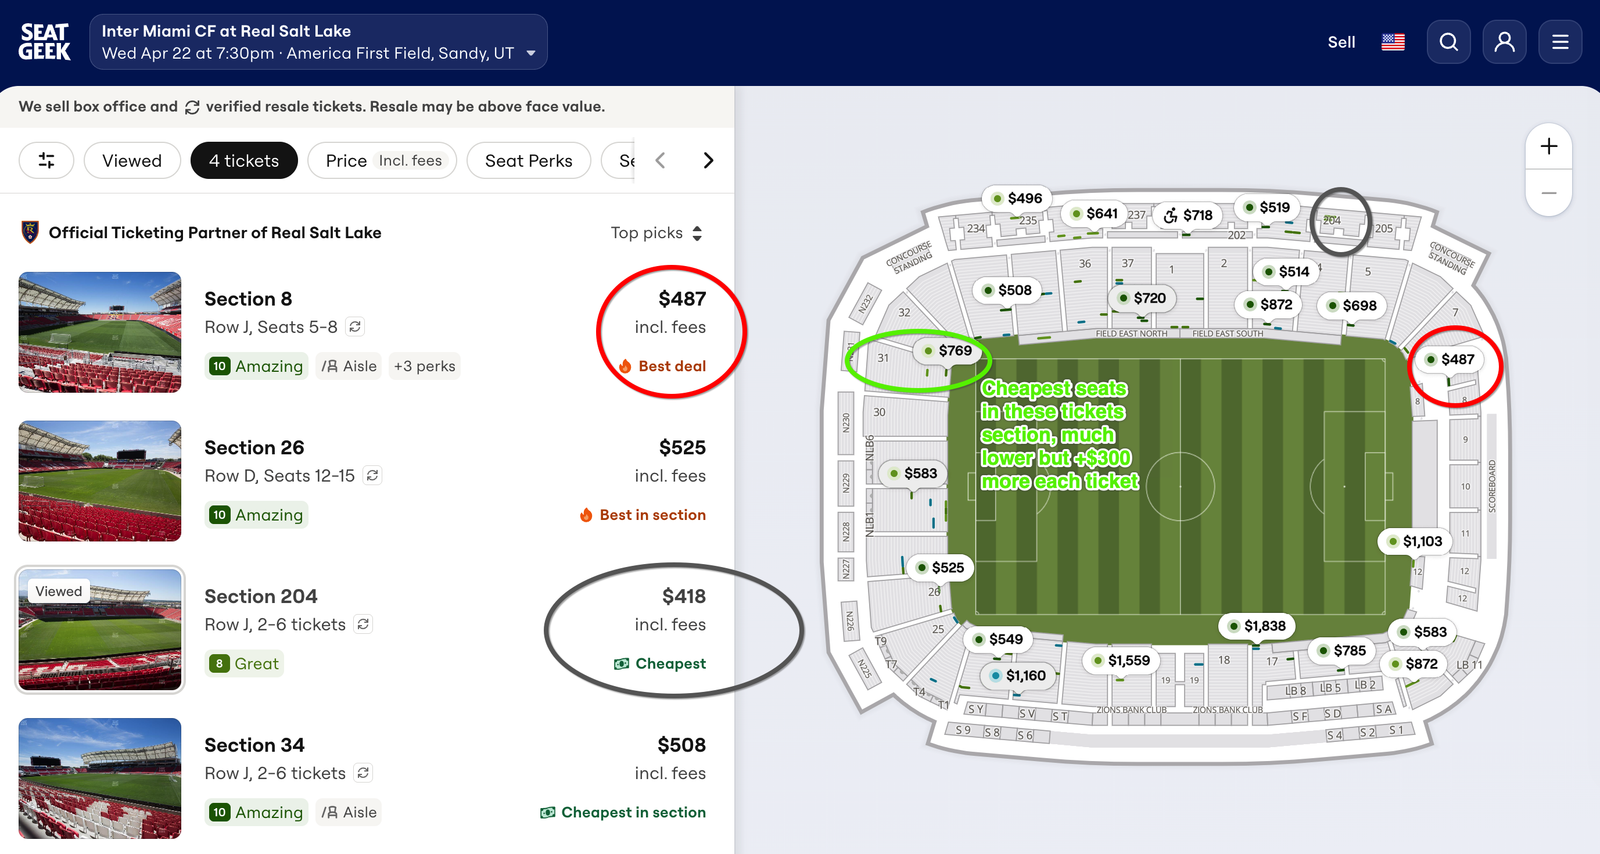The image size is (1600, 854).
Task: Click the SeatGeek logo
Action: click(x=45, y=42)
